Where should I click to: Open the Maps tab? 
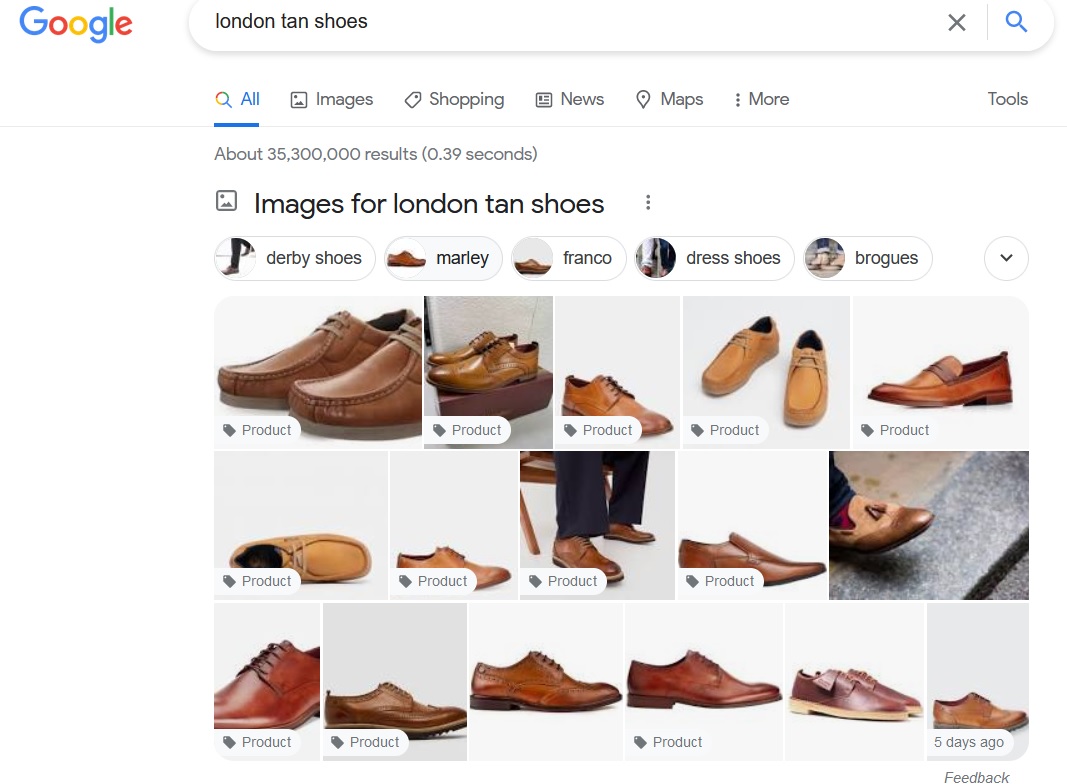[x=669, y=99]
